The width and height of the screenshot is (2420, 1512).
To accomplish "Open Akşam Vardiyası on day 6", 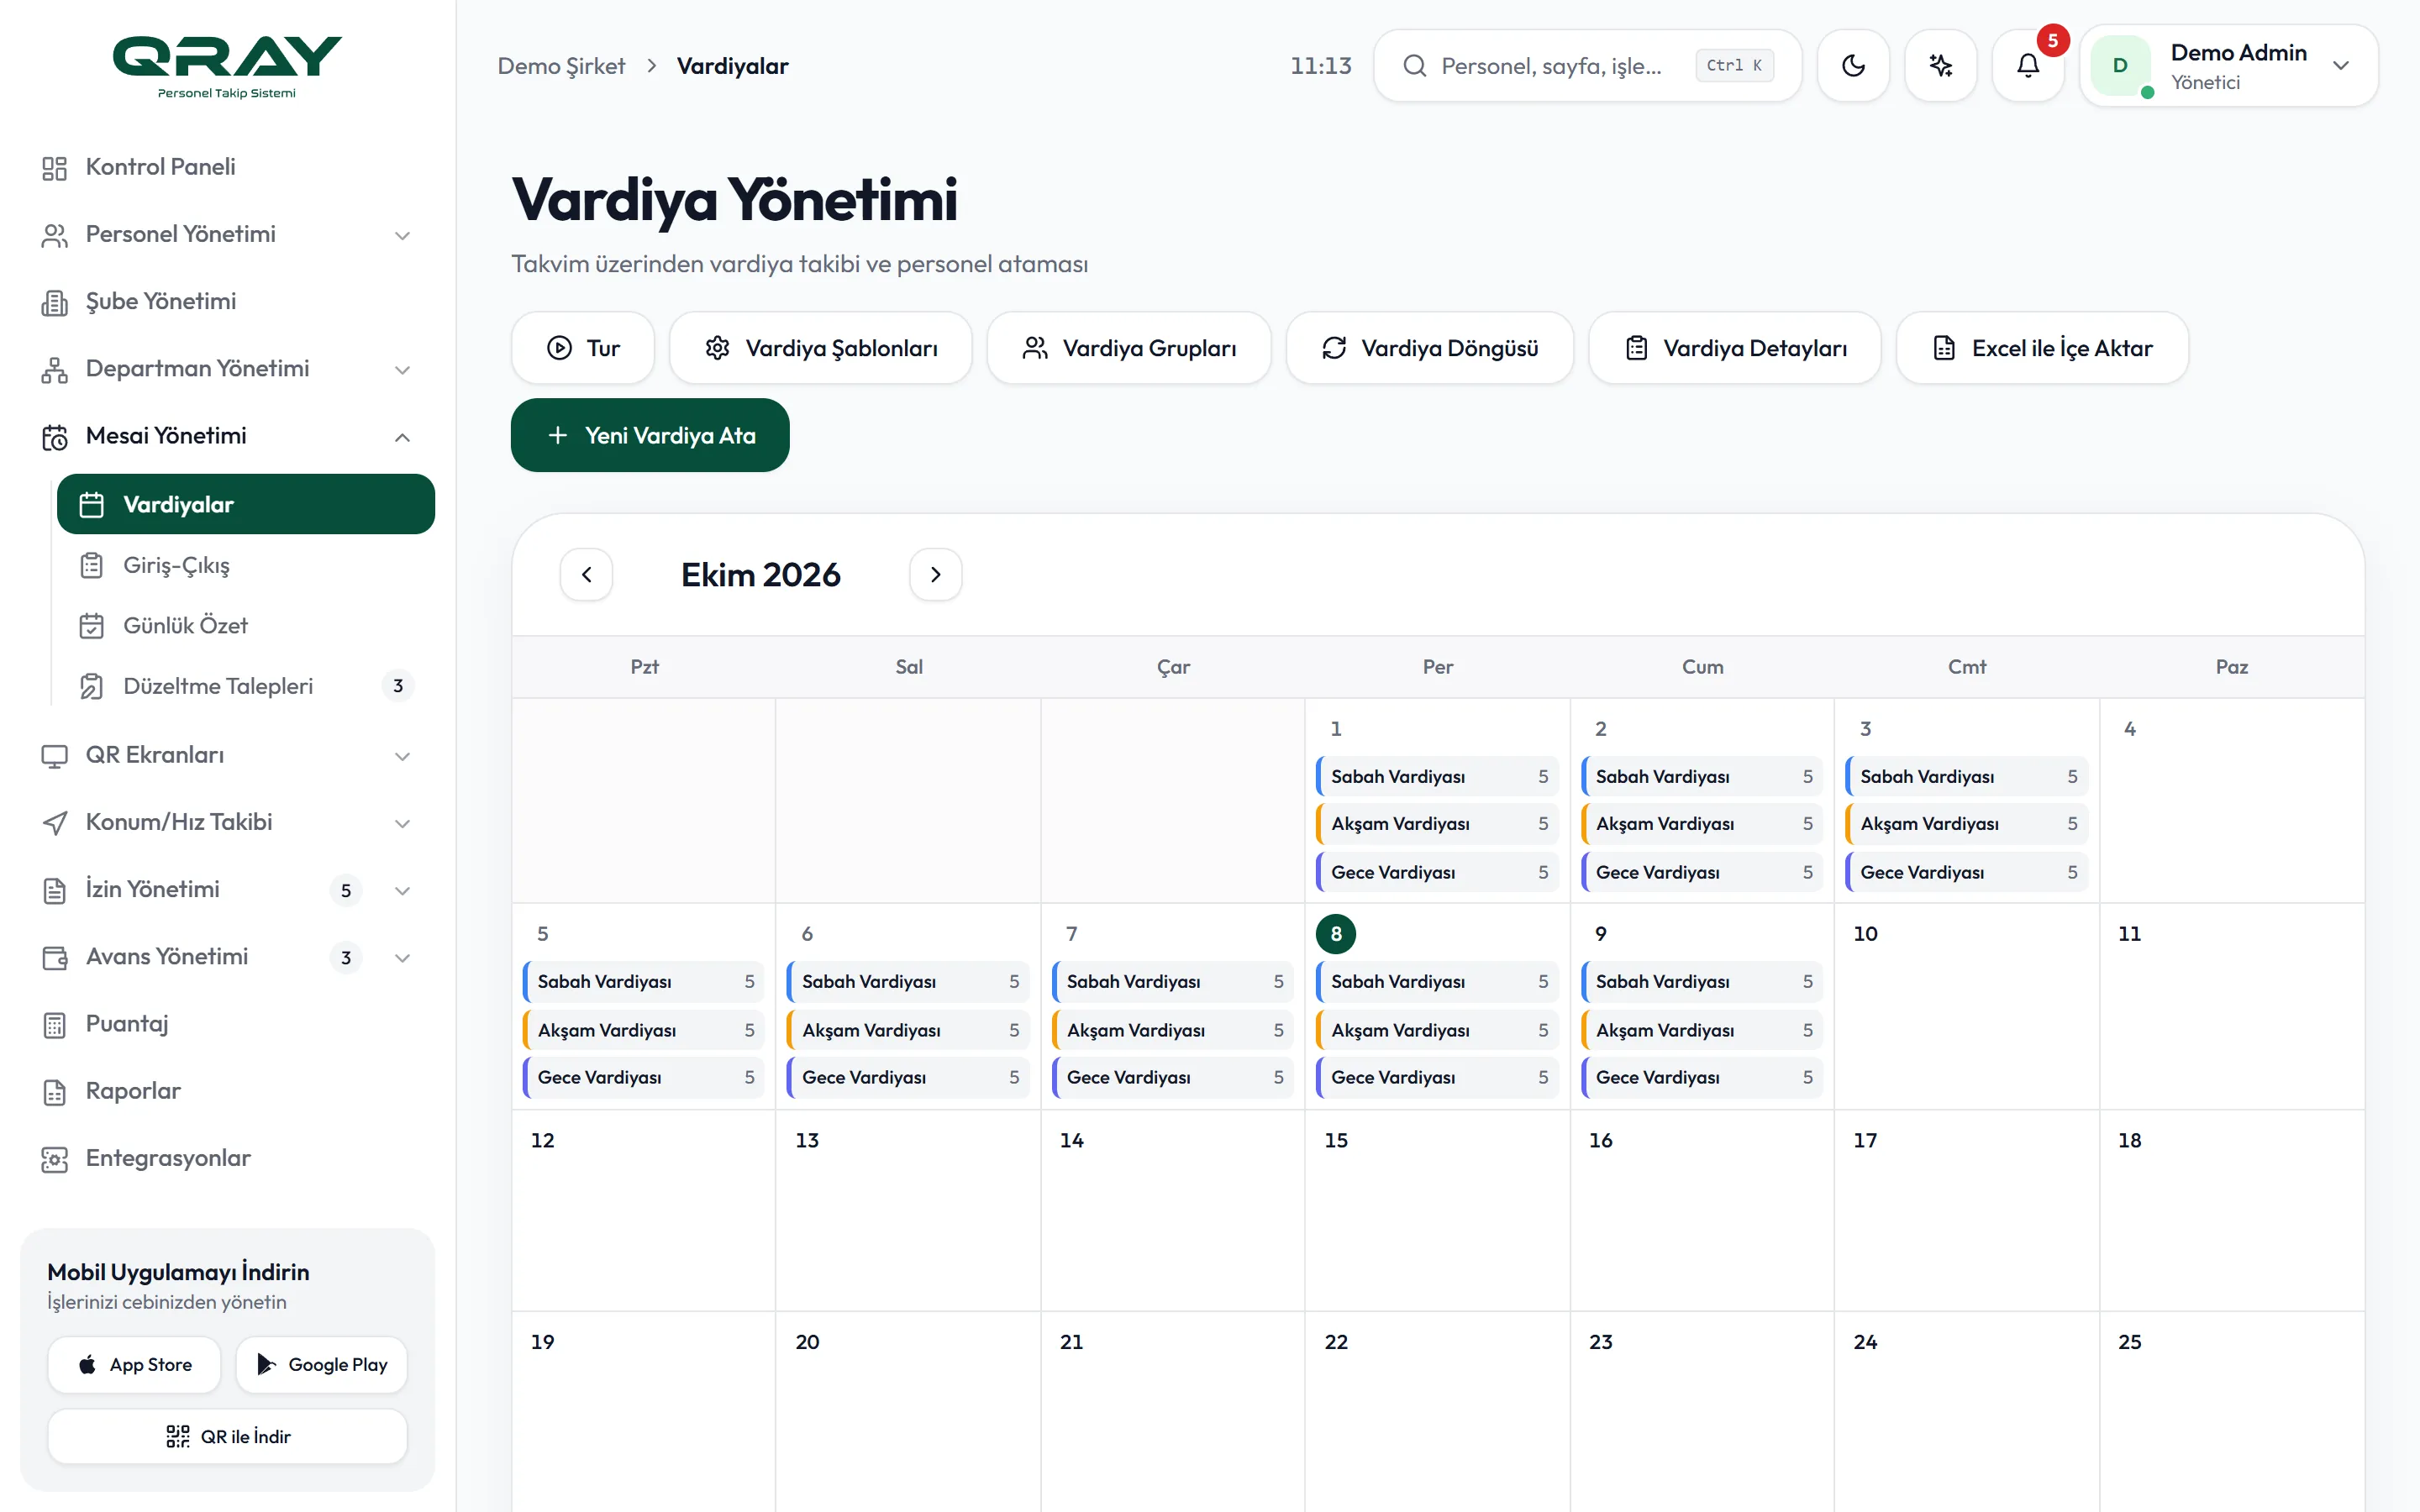I will 908,1030.
